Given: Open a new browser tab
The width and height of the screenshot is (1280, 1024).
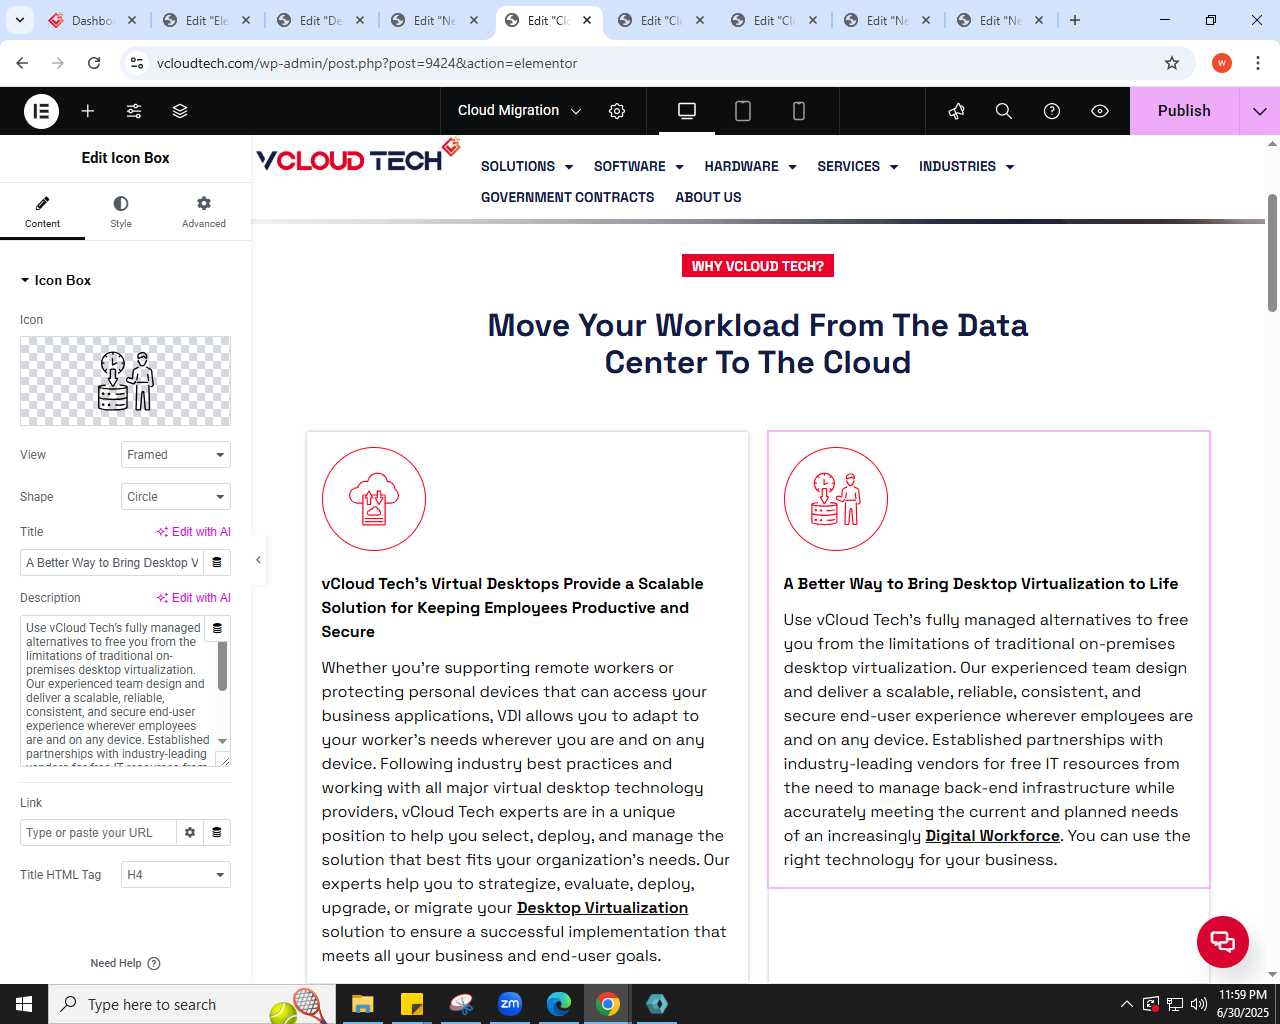Looking at the screenshot, I should click(1075, 20).
